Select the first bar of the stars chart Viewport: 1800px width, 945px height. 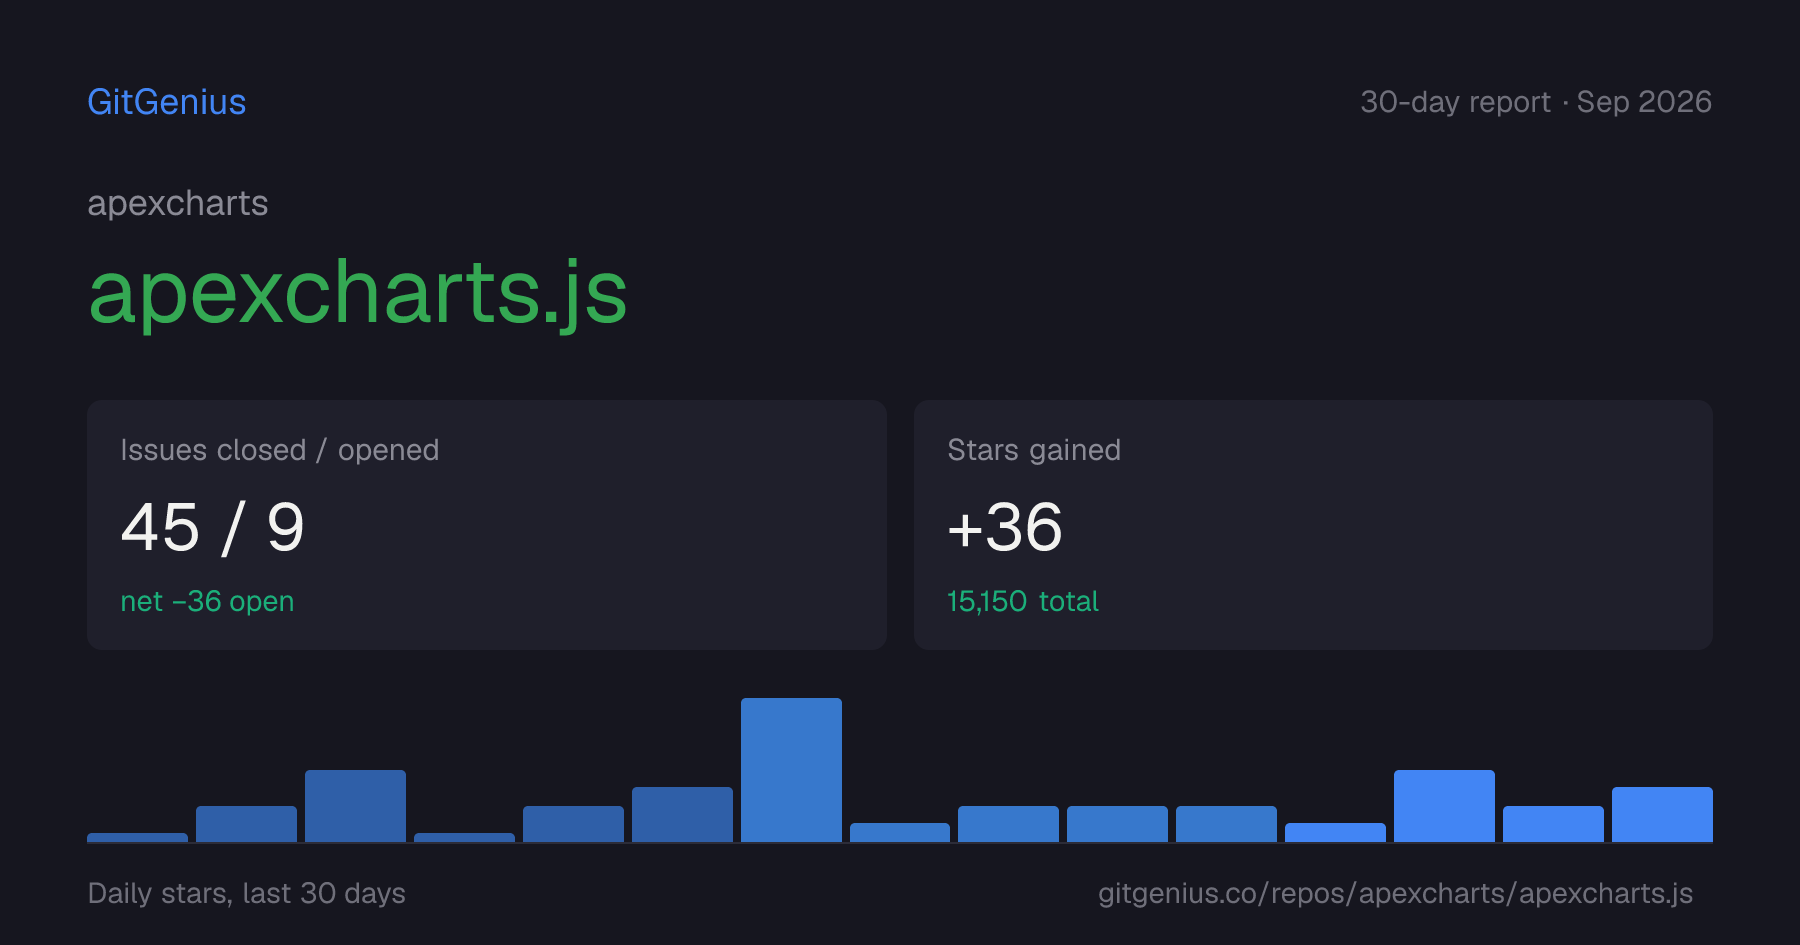pyautogui.click(x=137, y=837)
